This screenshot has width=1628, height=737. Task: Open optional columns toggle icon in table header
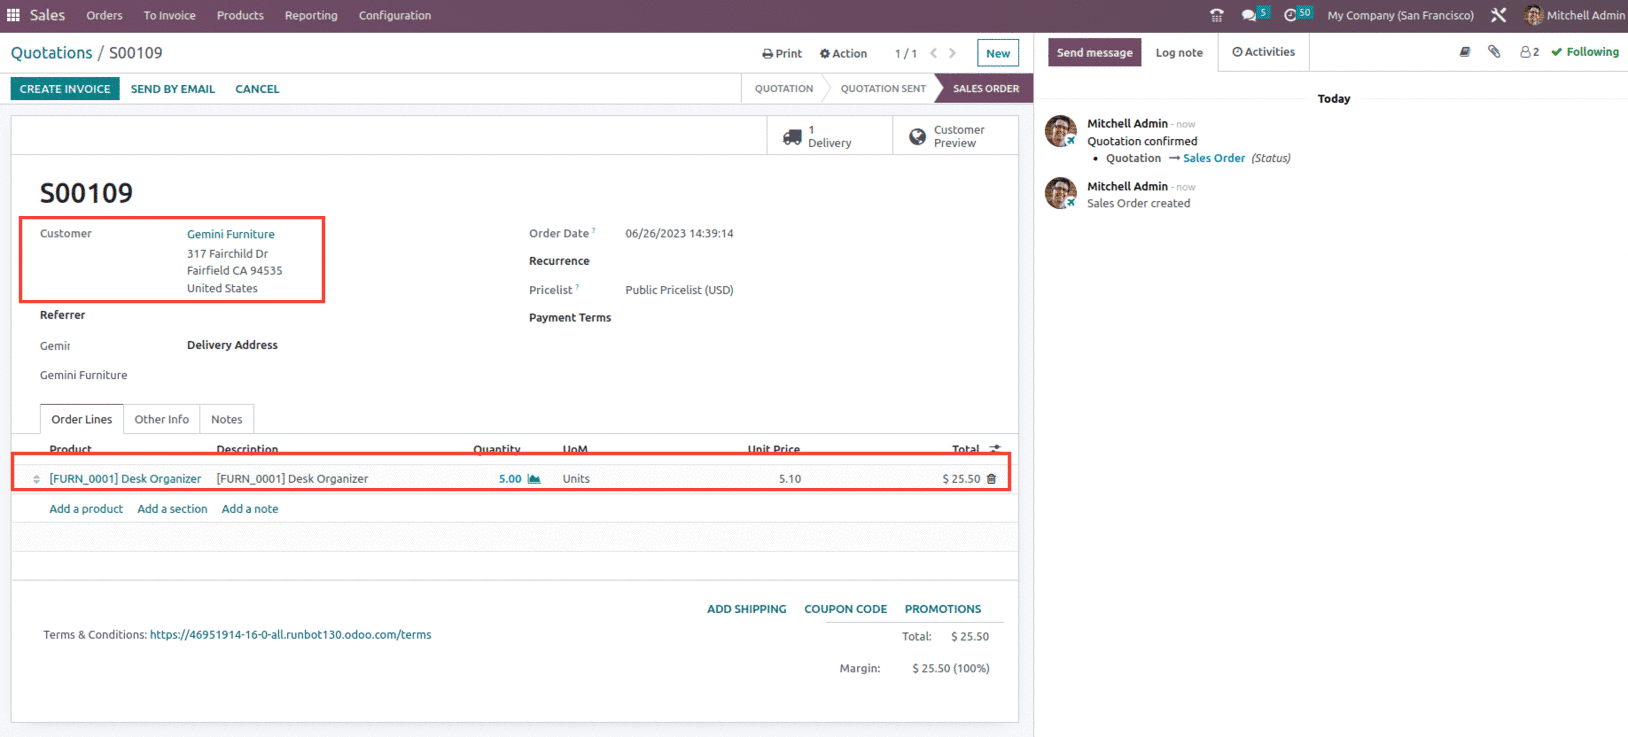[x=994, y=449]
